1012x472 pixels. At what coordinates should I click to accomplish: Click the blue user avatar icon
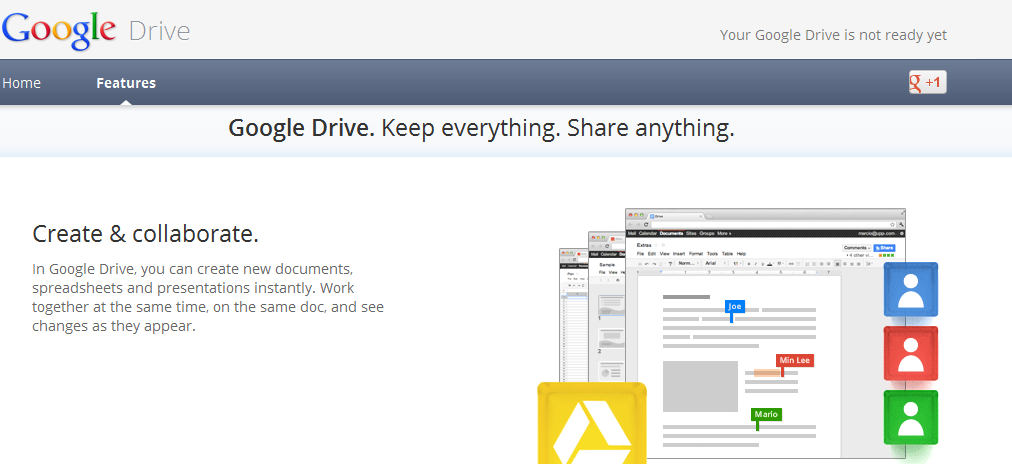tap(910, 290)
